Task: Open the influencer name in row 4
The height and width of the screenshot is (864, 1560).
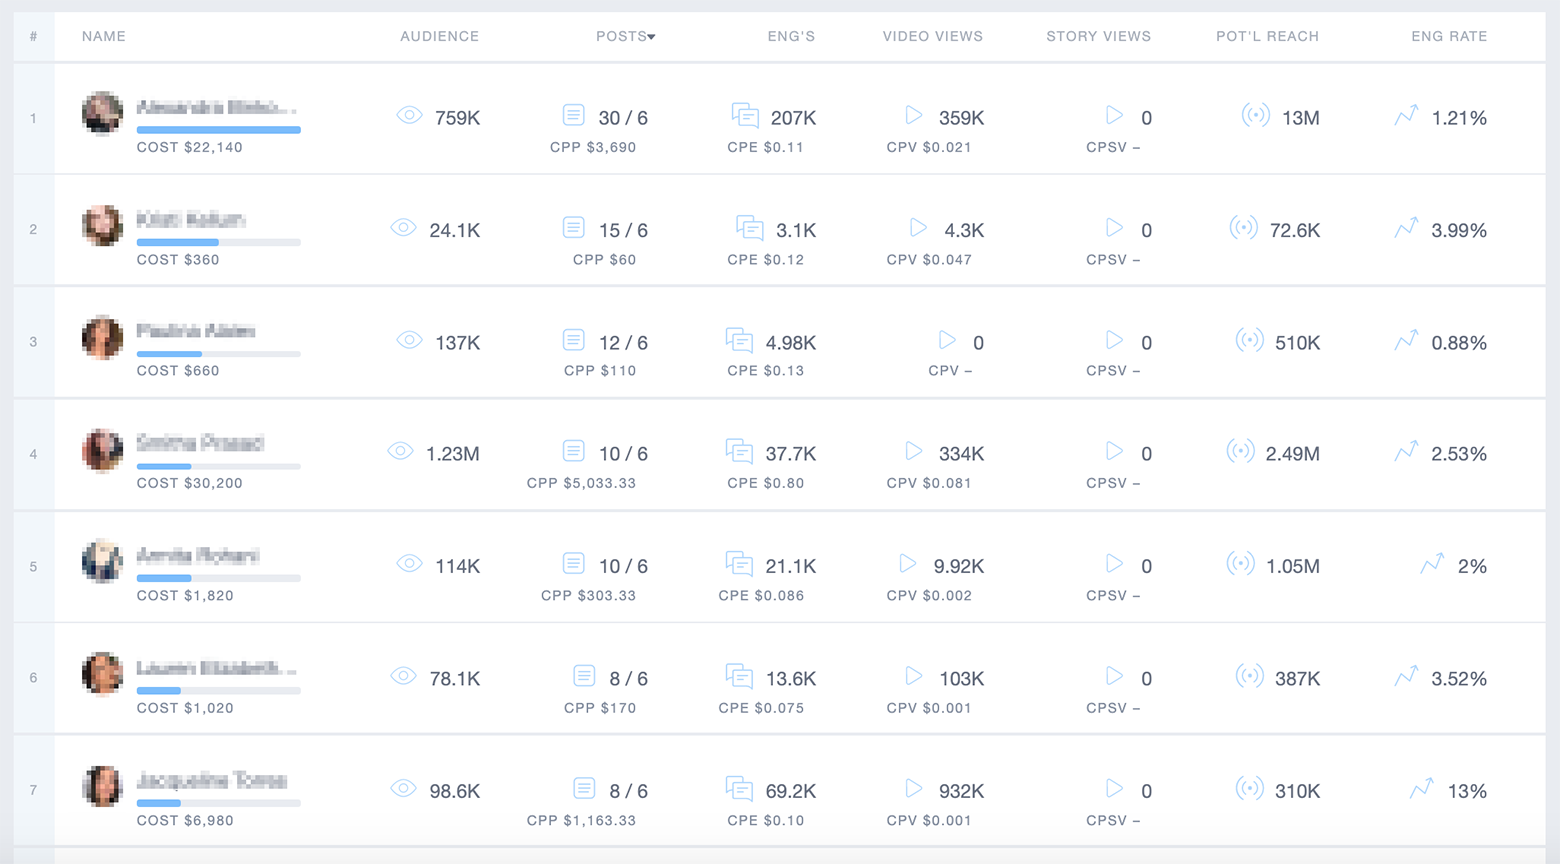Action: 200,442
